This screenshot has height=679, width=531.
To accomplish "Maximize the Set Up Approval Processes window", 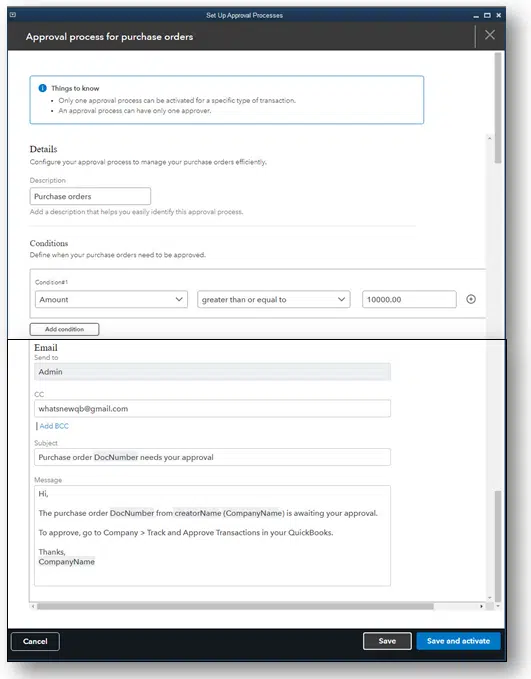I will (487, 15).
